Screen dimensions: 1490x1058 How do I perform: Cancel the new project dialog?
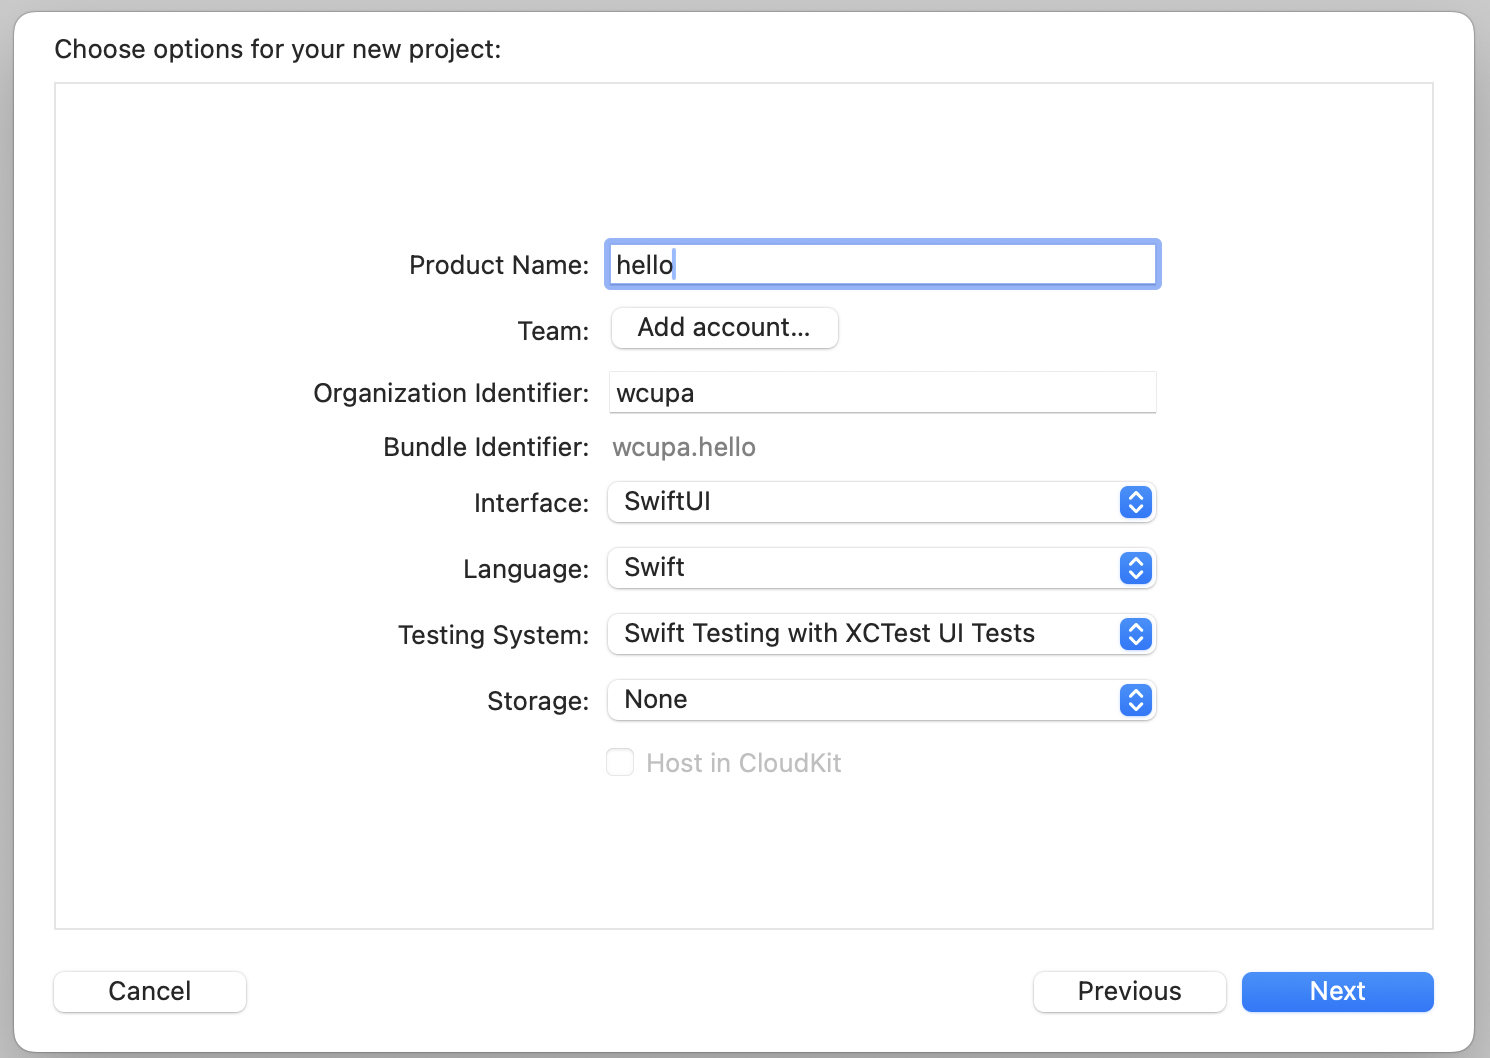[150, 991]
